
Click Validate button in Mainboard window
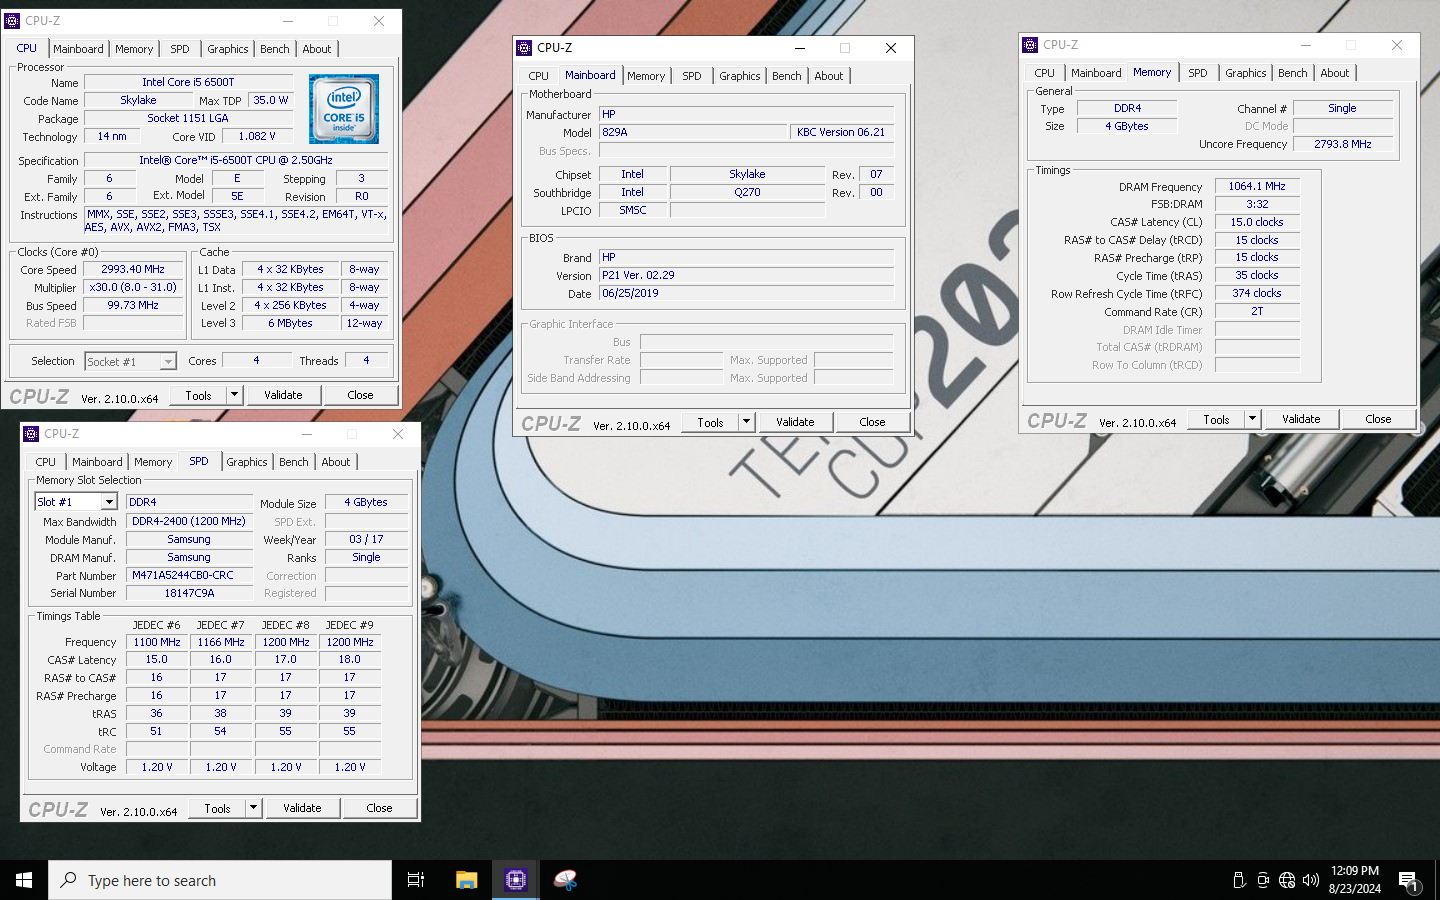point(795,422)
